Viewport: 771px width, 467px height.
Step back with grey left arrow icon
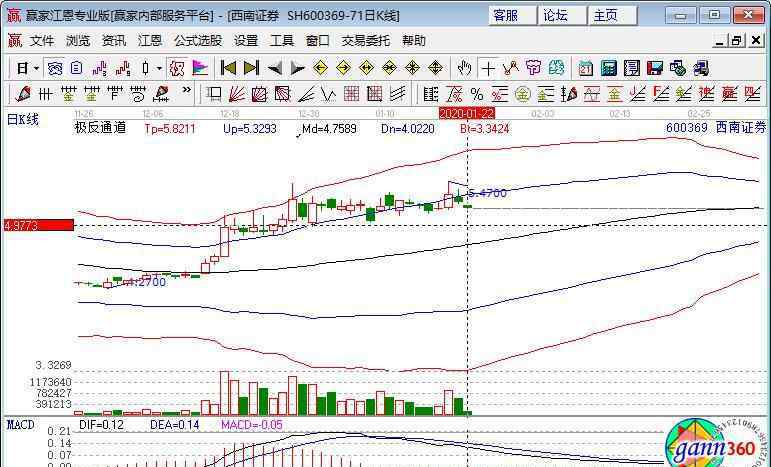point(274,68)
